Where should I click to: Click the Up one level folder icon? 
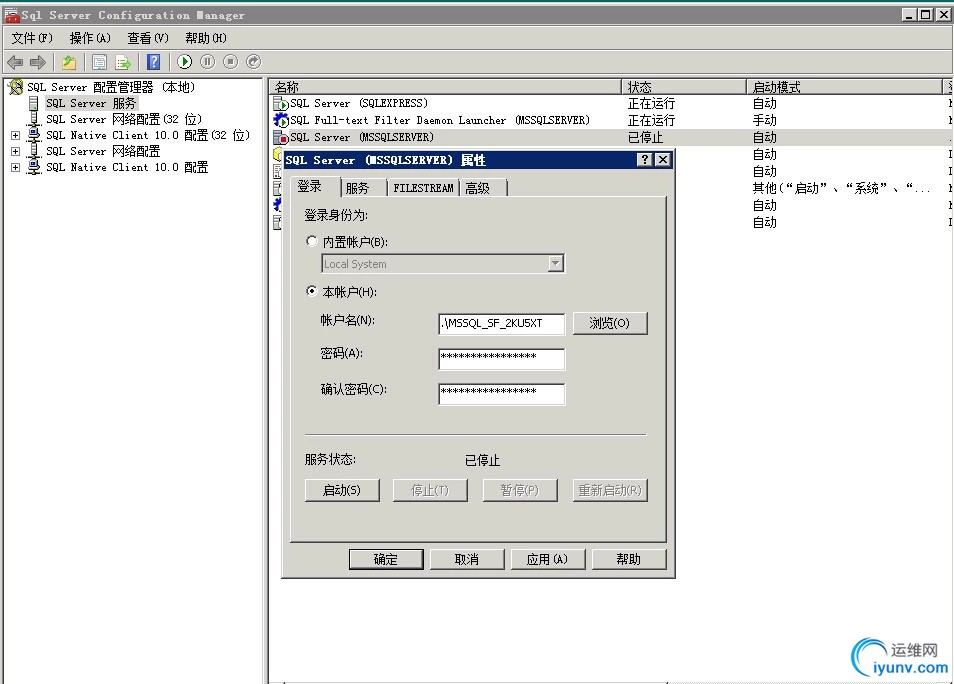click(69, 62)
